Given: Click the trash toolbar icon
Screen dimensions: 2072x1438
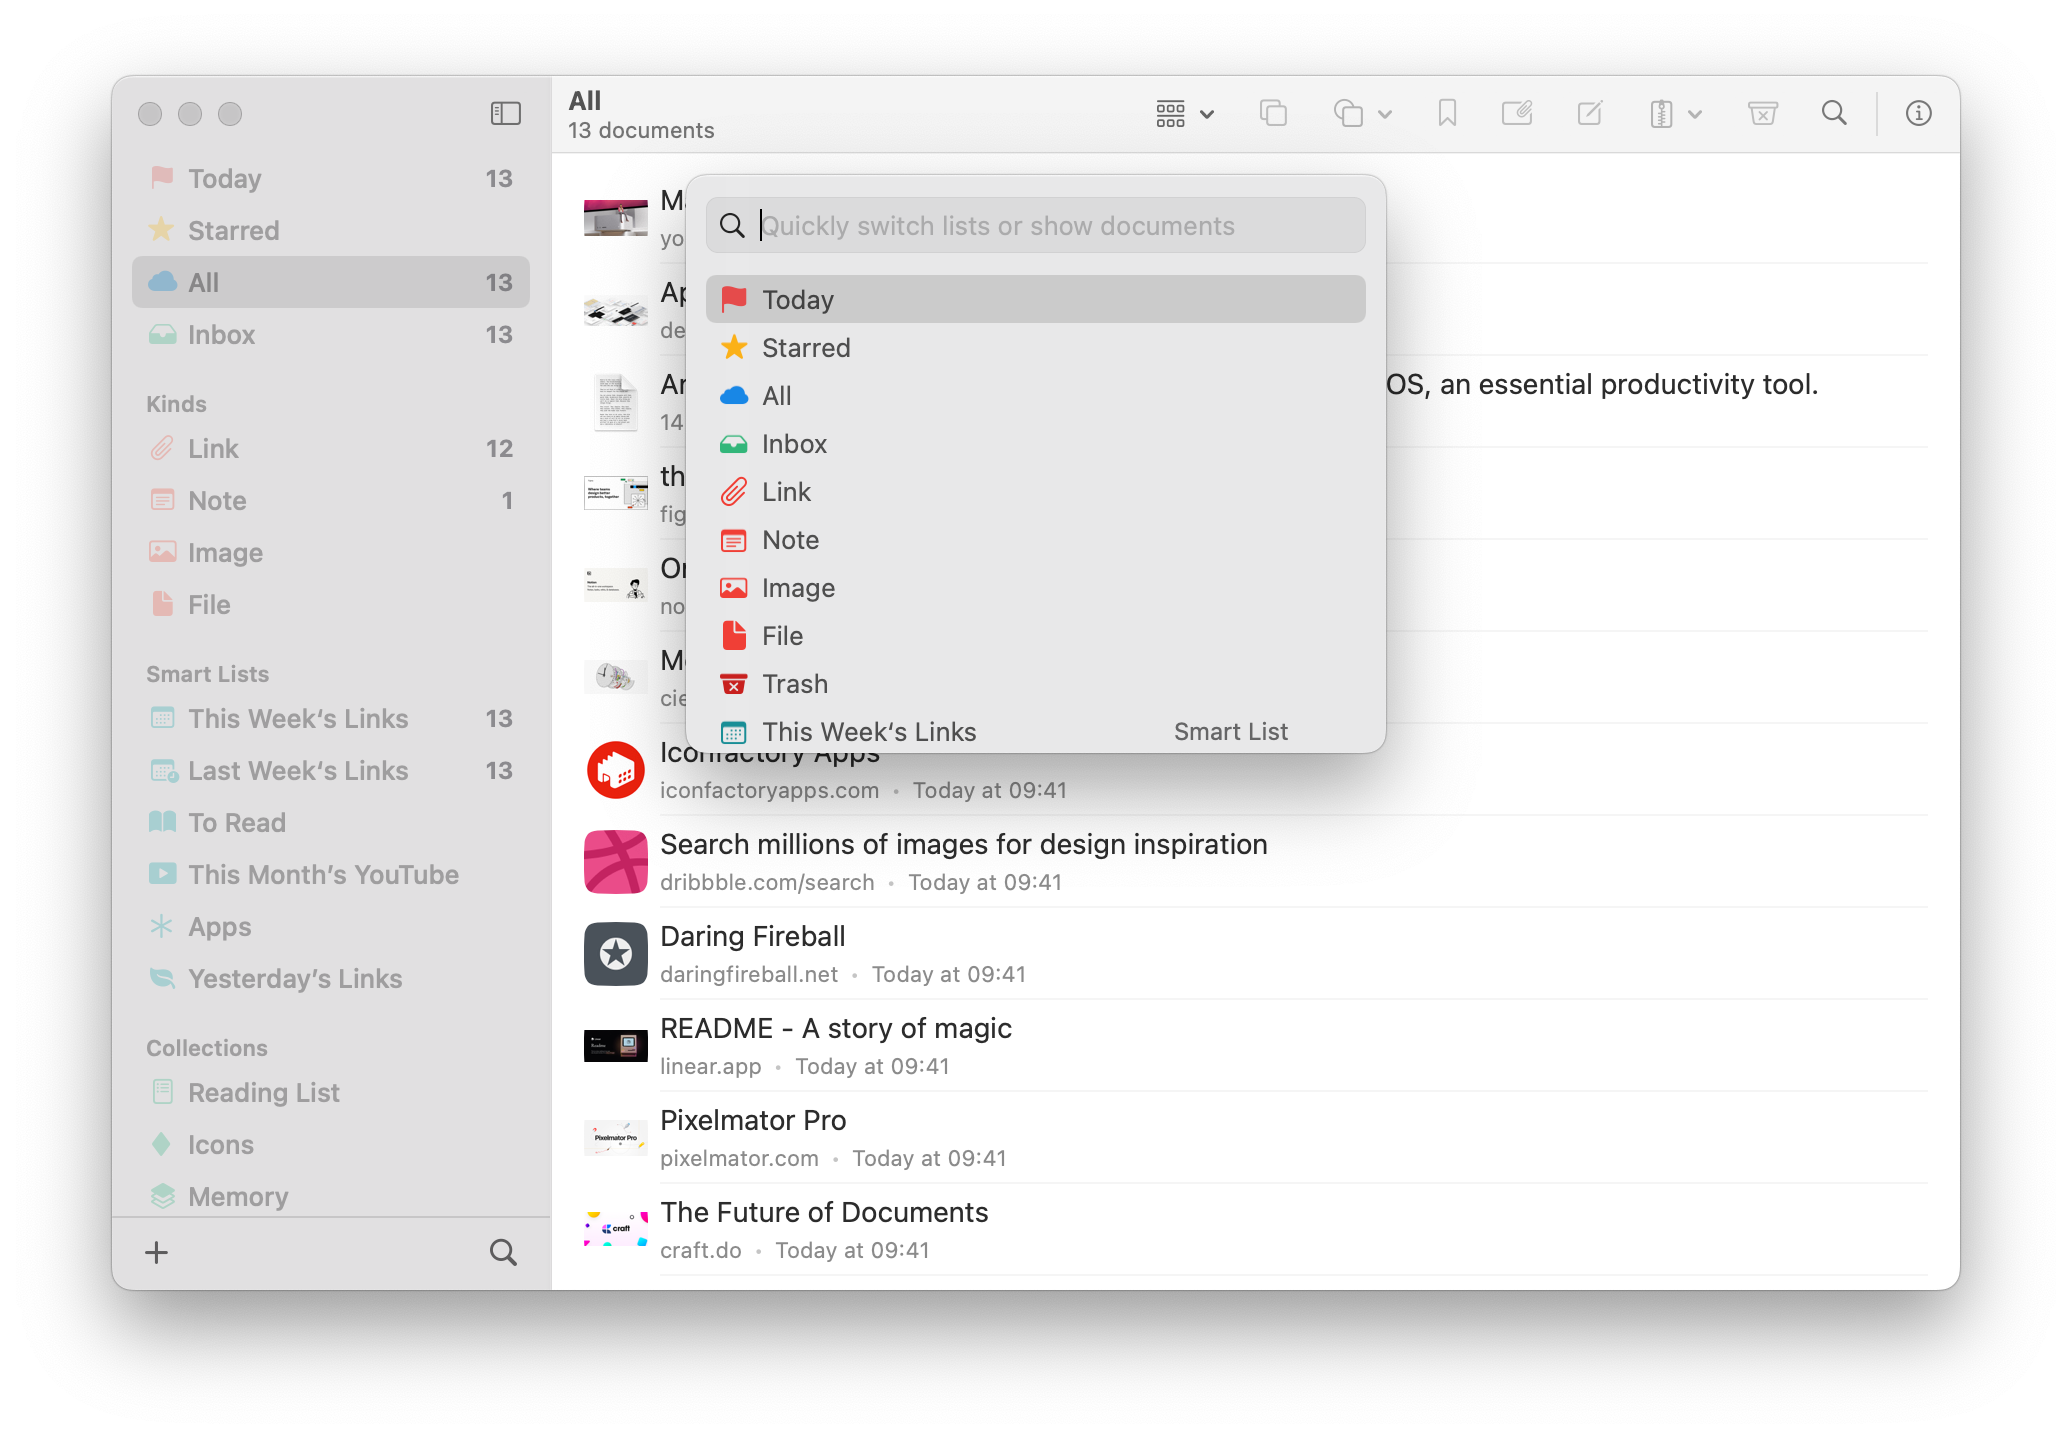Looking at the screenshot, I should click(1762, 114).
